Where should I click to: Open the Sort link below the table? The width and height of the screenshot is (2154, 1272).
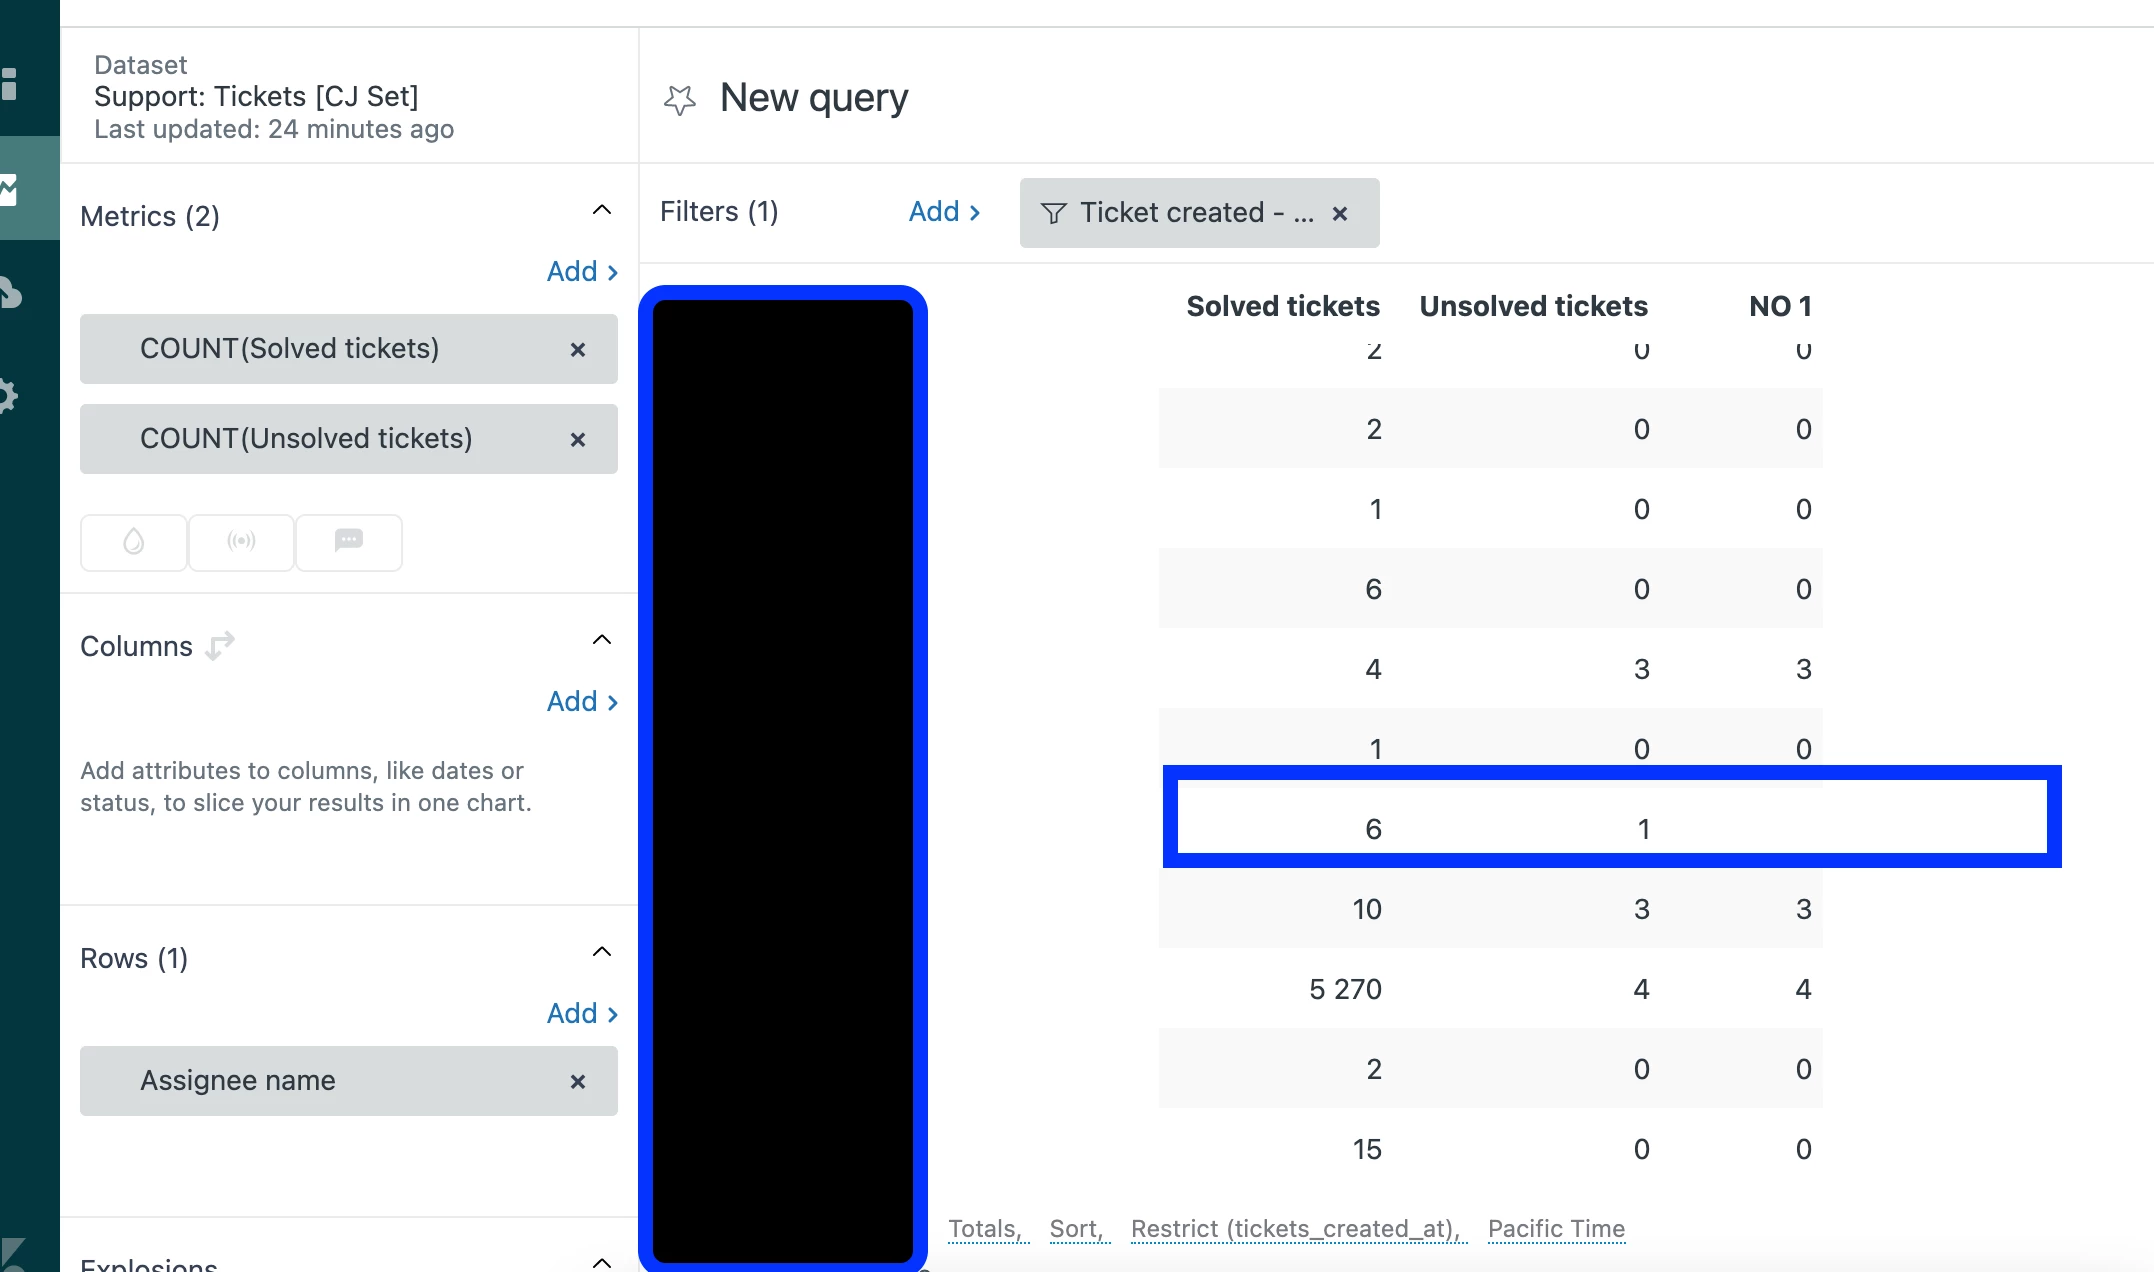[x=1076, y=1228]
